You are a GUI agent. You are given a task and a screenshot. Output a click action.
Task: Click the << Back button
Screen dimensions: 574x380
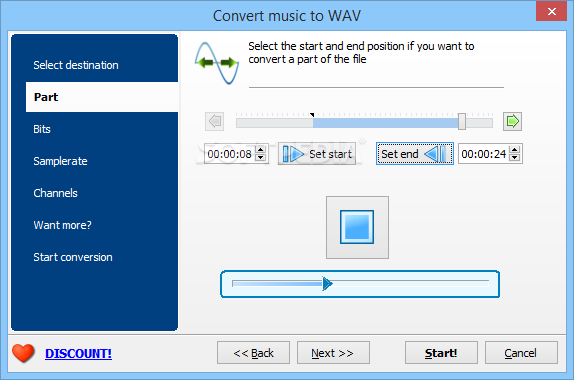(x=253, y=353)
